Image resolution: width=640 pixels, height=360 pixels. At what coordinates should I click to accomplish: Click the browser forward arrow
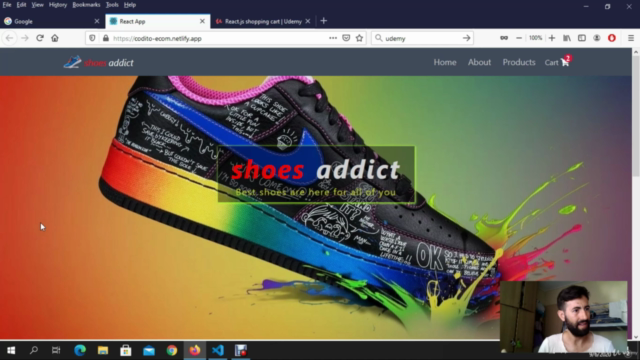click(x=25, y=38)
